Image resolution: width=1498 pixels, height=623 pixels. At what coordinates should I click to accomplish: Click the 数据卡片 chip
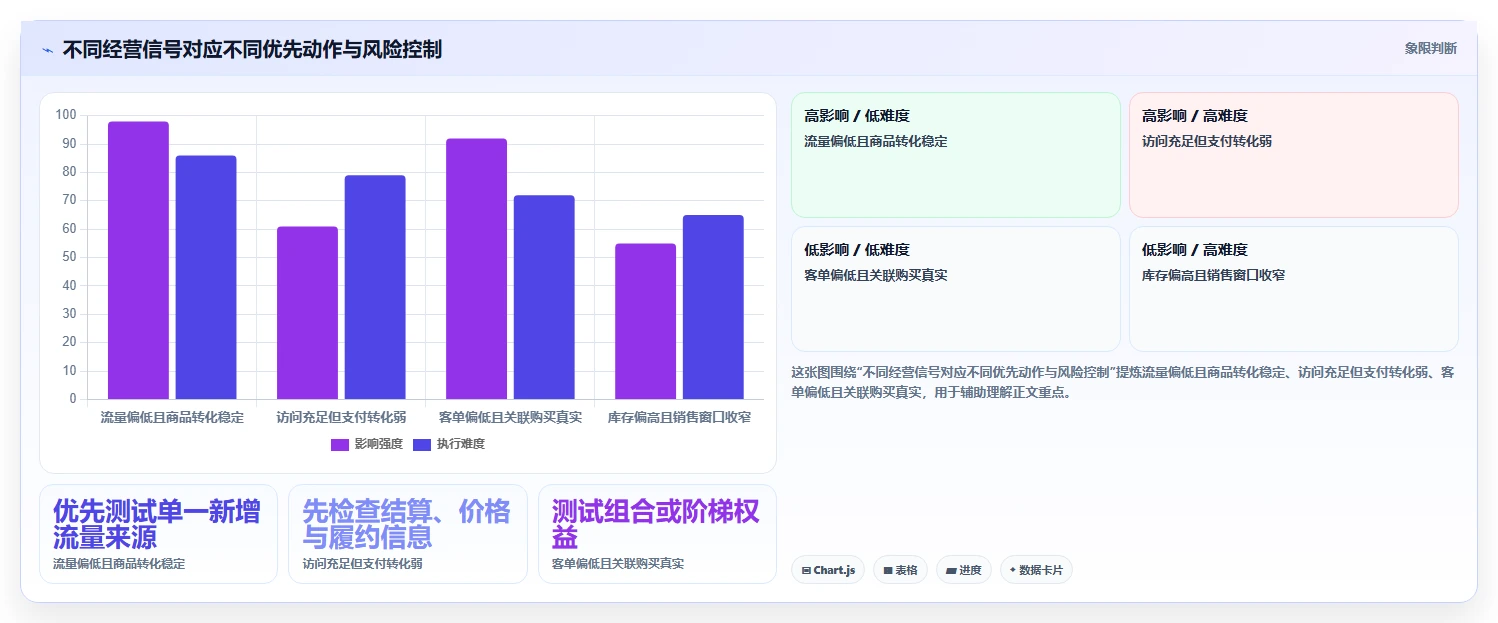click(x=1036, y=570)
